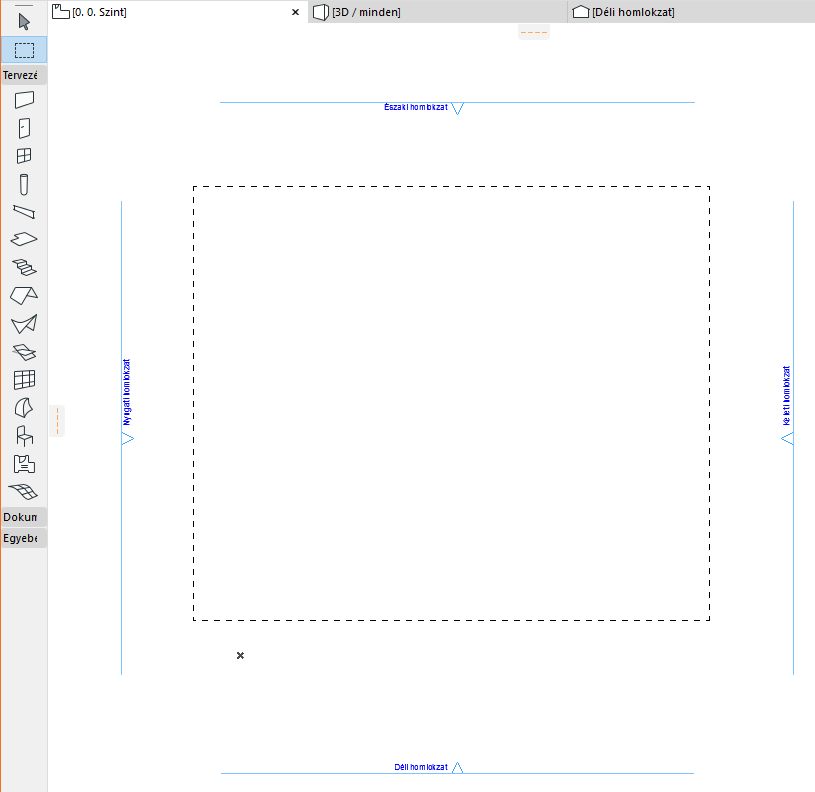Select the Object chair tool
Viewport: 815px width, 792px height.
[x=24, y=436]
